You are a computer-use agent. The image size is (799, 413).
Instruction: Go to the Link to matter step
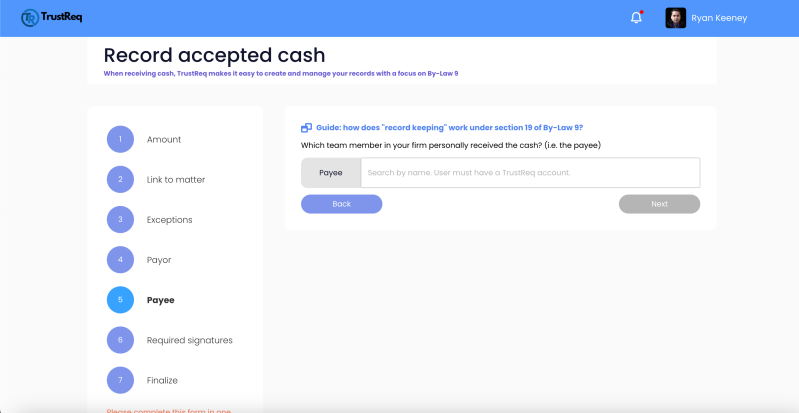(175, 179)
